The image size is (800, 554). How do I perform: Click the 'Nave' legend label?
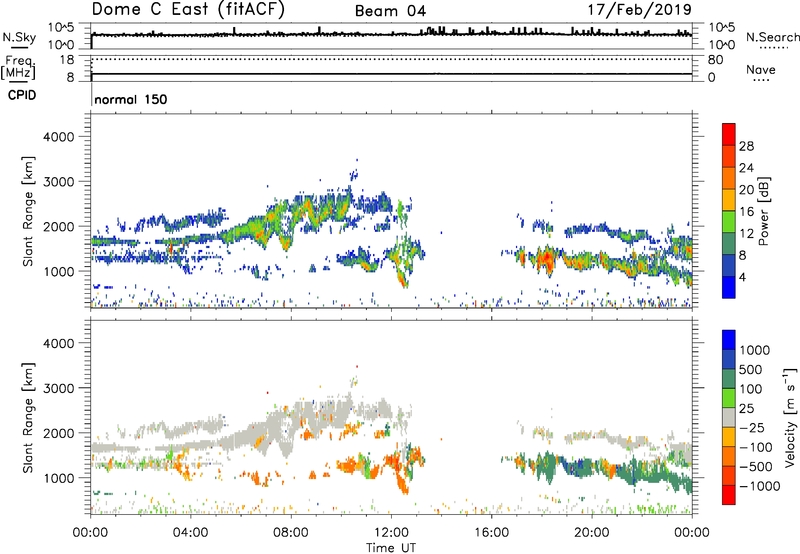tap(761, 70)
